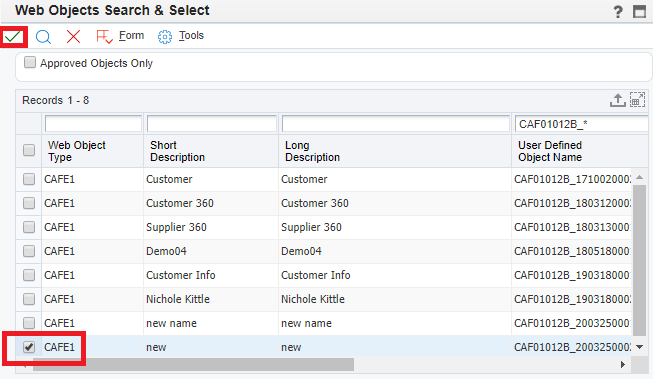Viewport: 653px width, 381px height.
Task: Toggle the select-all header checkbox
Action: point(29,150)
